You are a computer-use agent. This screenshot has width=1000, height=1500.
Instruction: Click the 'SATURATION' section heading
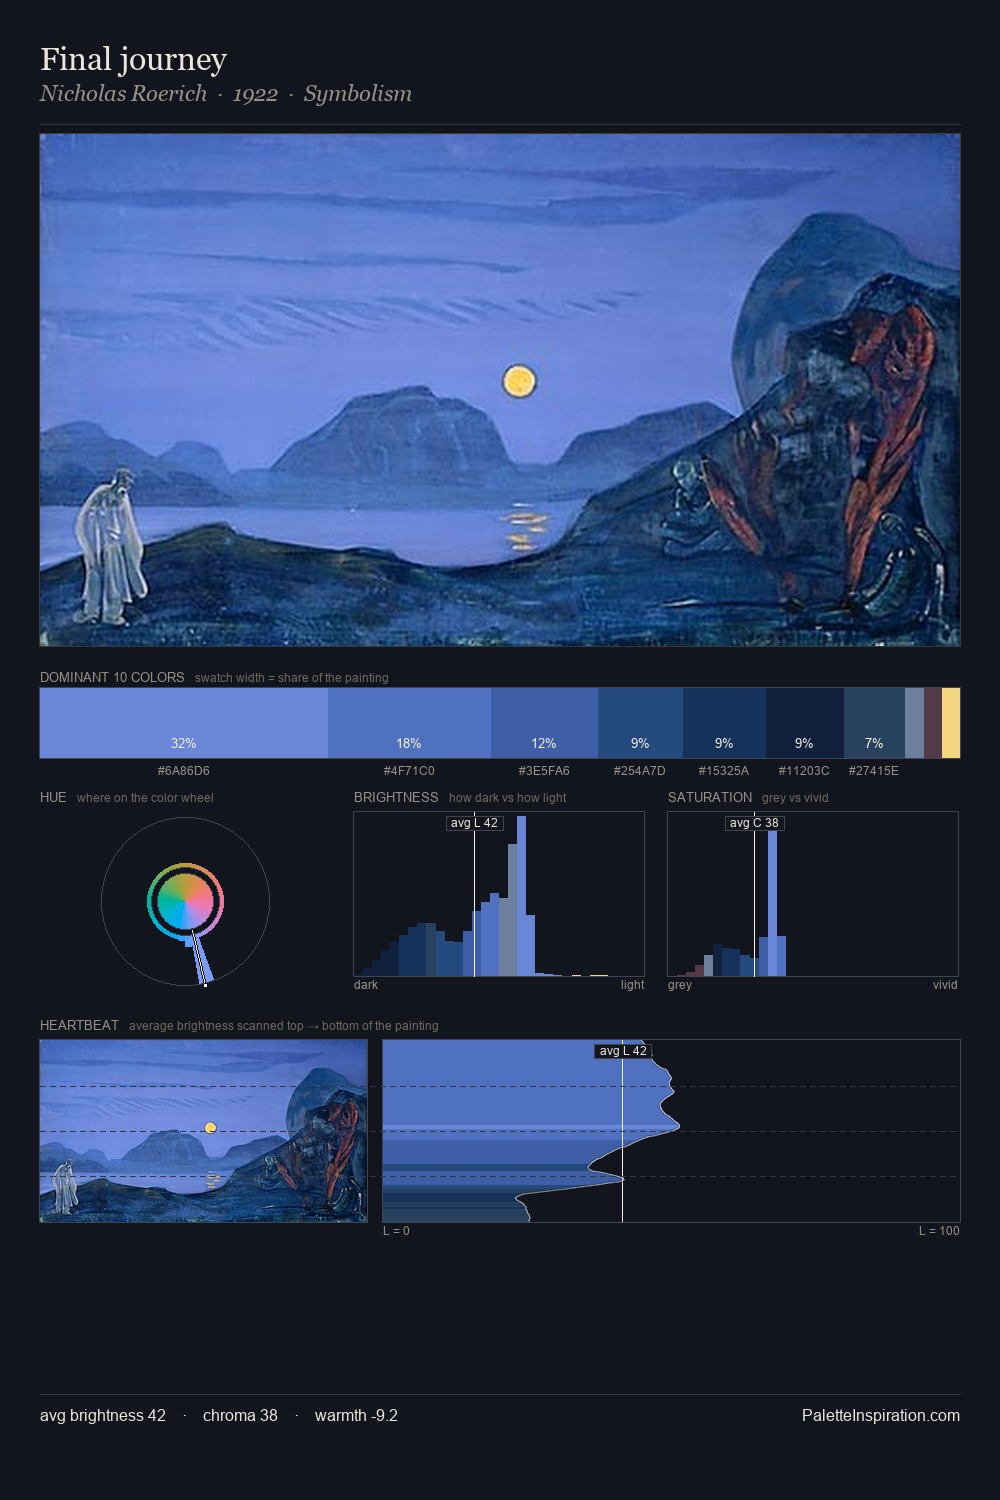pyautogui.click(x=710, y=797)
